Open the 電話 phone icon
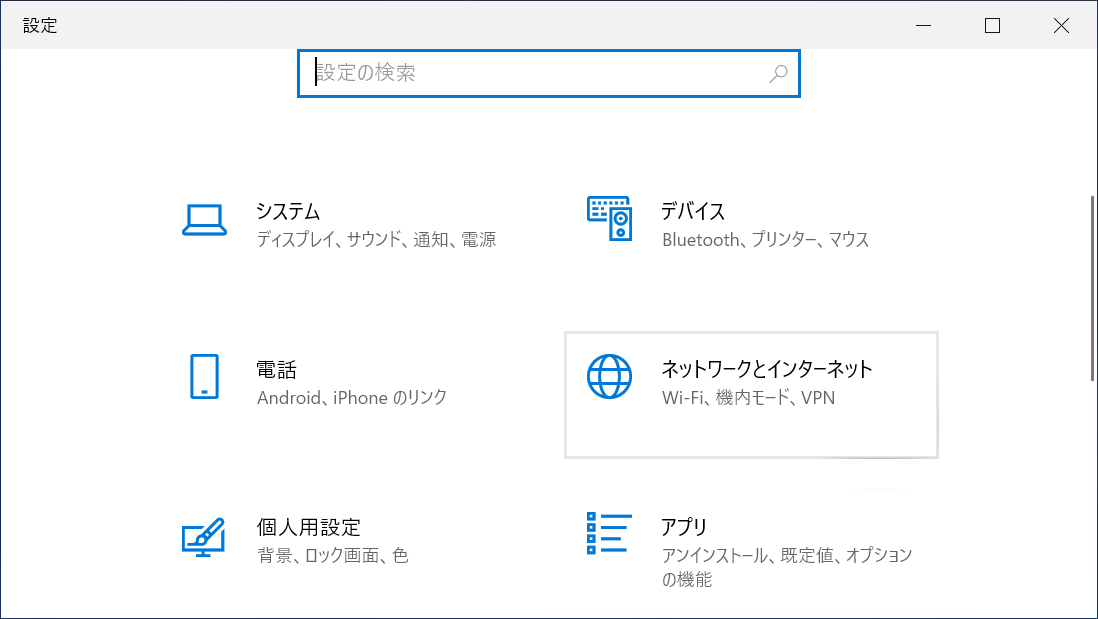 click(204, 377)
